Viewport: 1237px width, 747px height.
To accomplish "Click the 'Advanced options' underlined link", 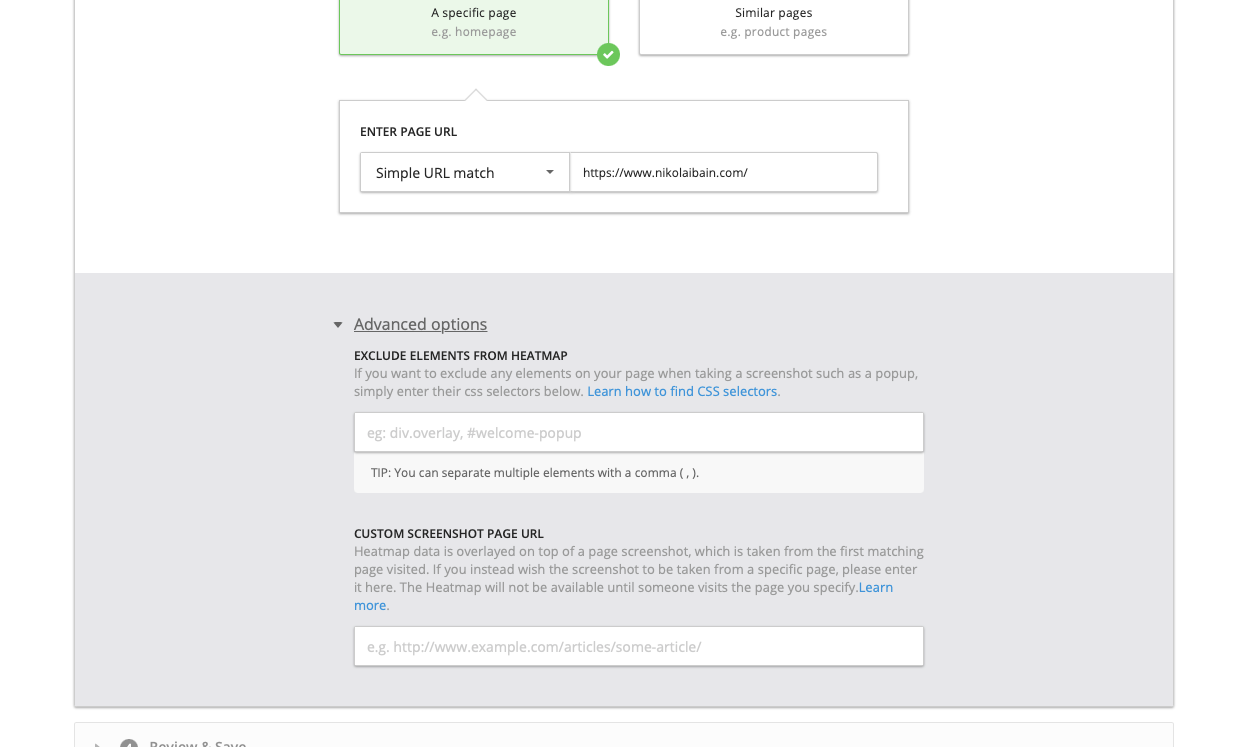I will [x=420, y=325].
